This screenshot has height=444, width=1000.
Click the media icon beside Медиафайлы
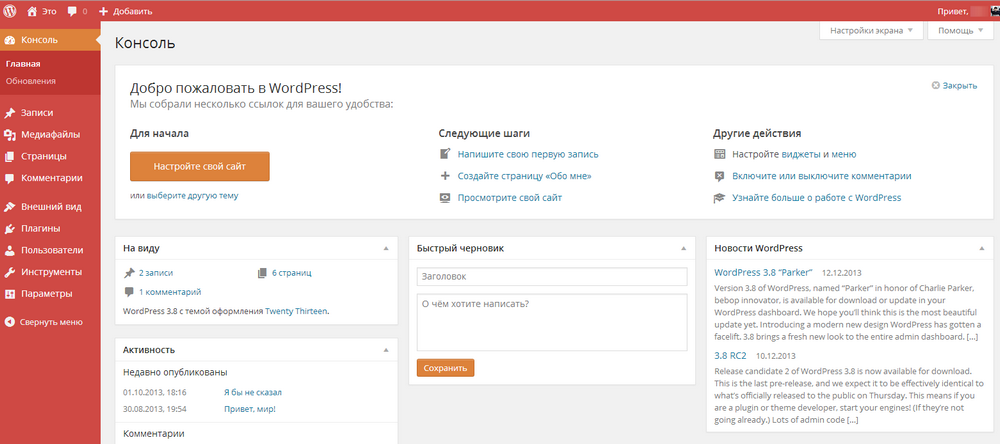[x=10, y=135]
